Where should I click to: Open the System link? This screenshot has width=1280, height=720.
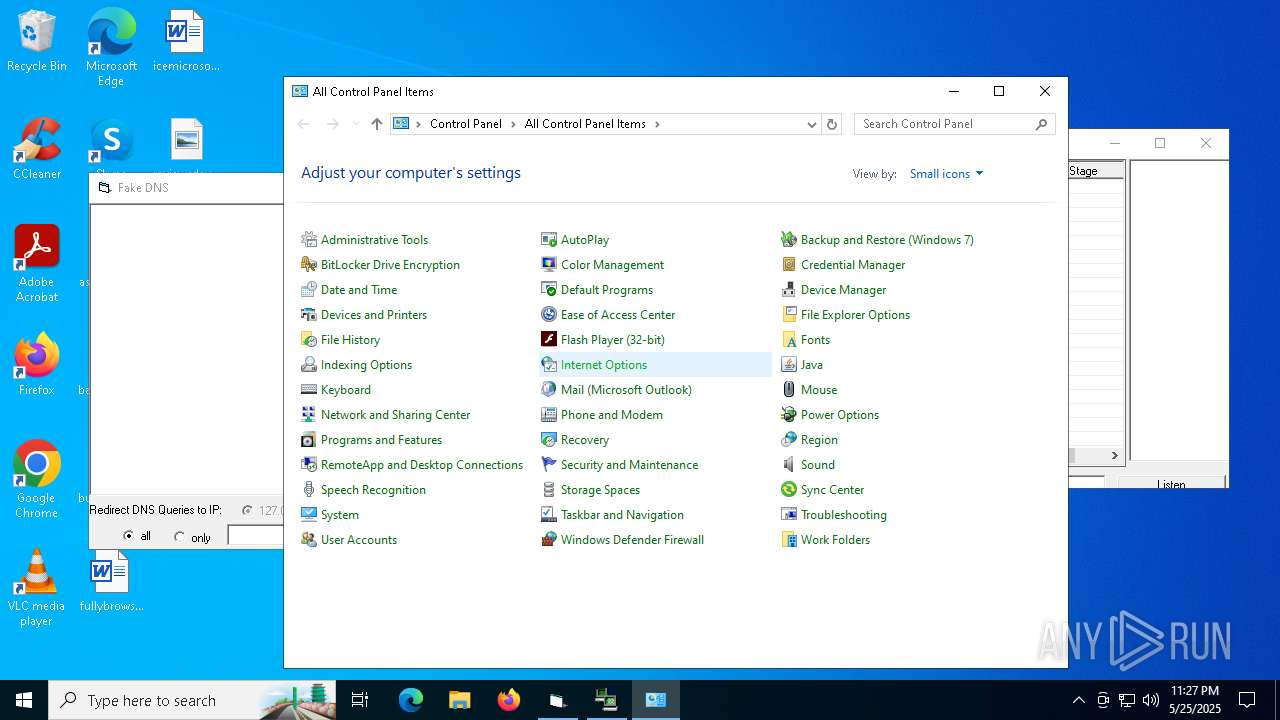(x=340, y=515)
